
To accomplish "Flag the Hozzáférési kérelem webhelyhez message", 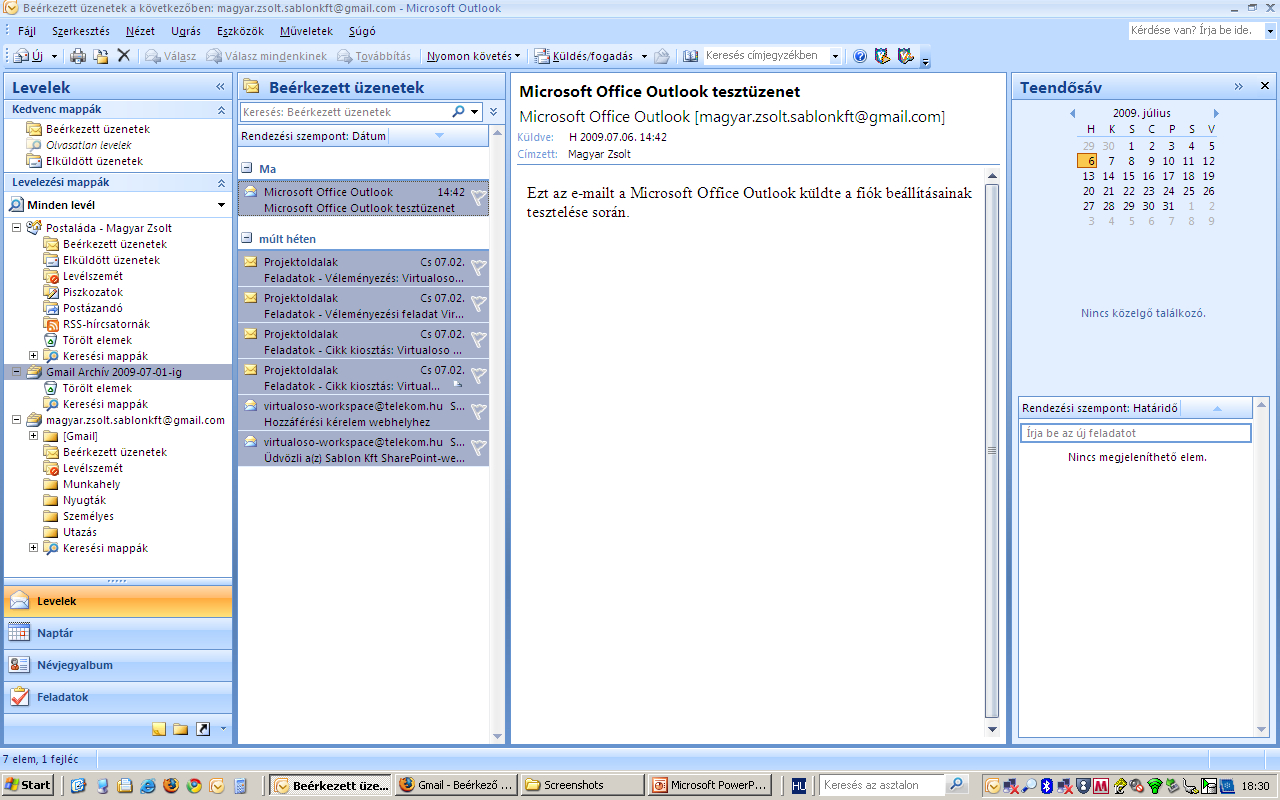I will 478,411.
